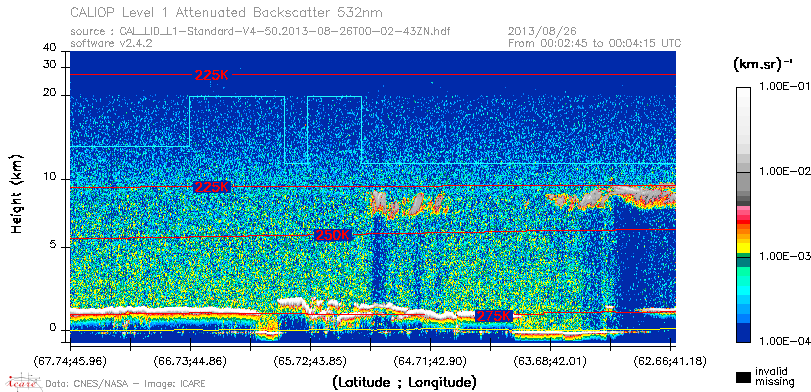Screen dimensions: 811x392
Task: Click the '(Latitude ; Longitude)' axis title
Action: pyautogui.click(x=405, y=382)
